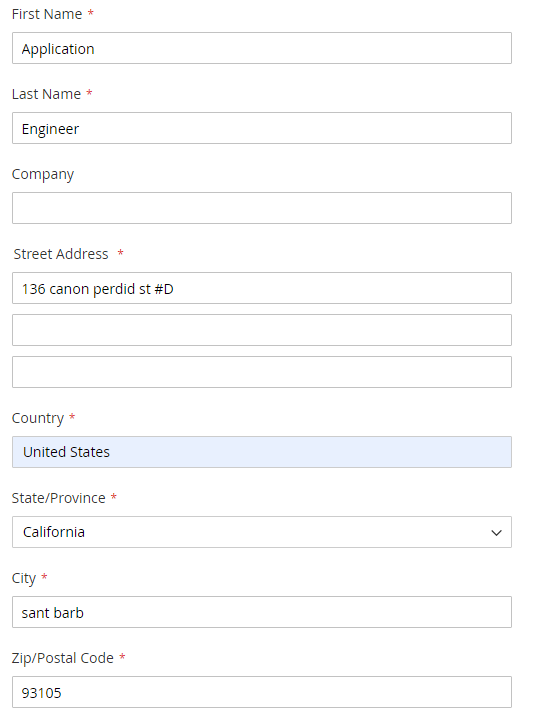The width and height of the screenshot is (541, 727).
Task: Select the empty Company input box
Action: pyautogui.click(x=262, y=208)
